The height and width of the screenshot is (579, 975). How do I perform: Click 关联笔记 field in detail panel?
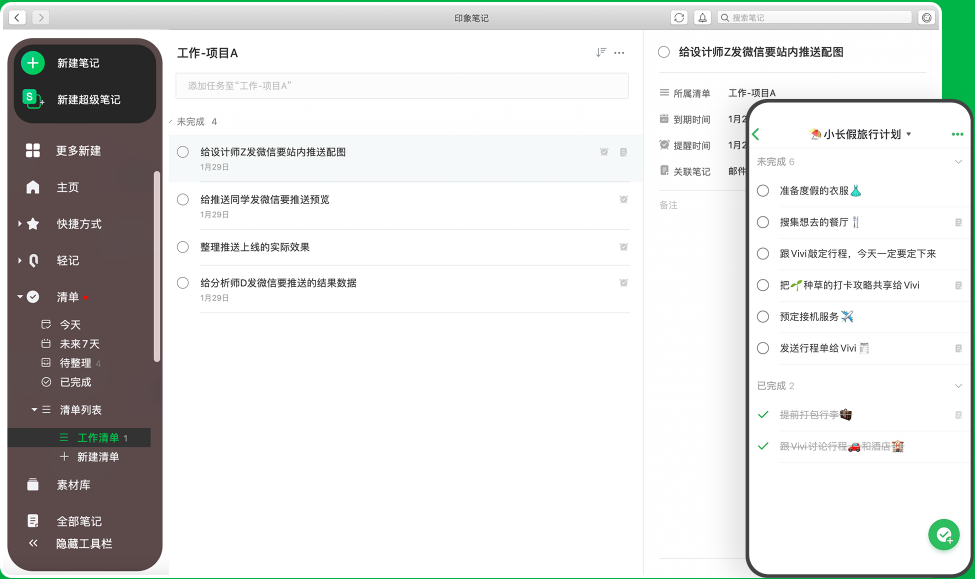[703, 172]
